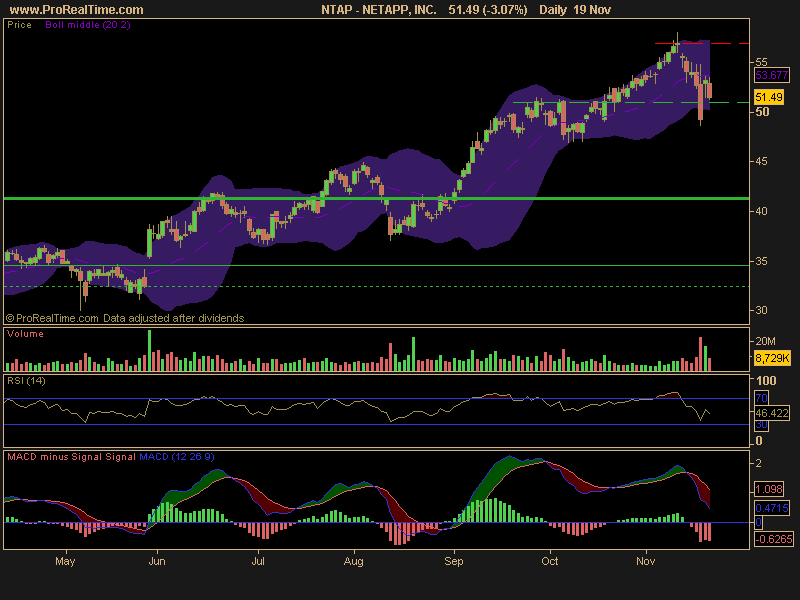
Task: Click the tallest volume bar at end of May
Action: click(149, 351)
